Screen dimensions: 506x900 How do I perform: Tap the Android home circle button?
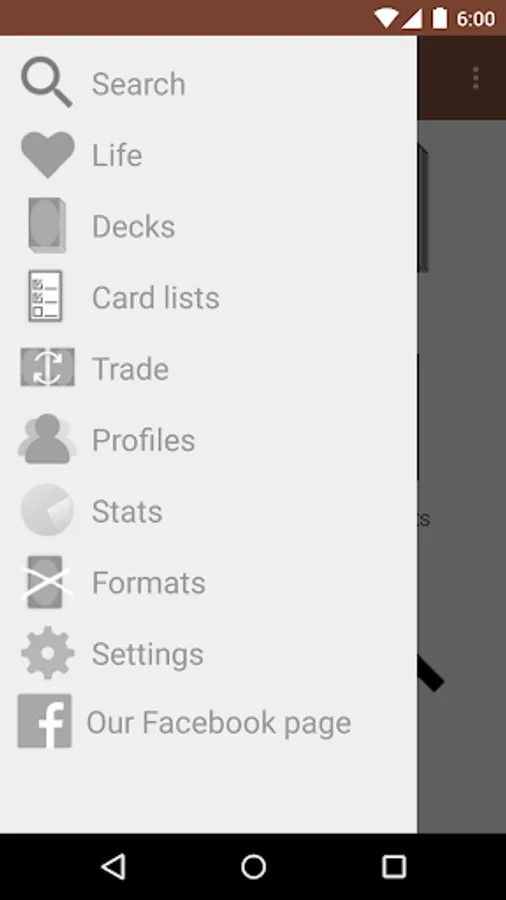253,866
